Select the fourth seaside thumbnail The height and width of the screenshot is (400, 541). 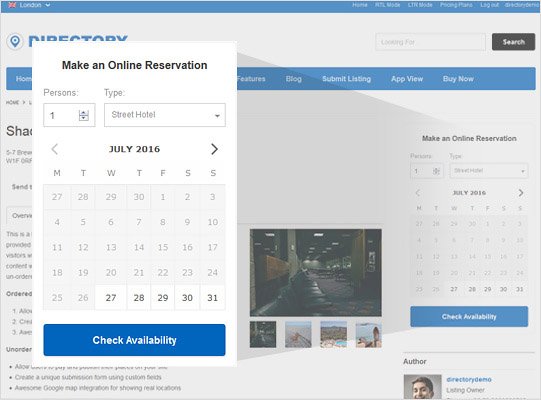(x=368, y=334)
